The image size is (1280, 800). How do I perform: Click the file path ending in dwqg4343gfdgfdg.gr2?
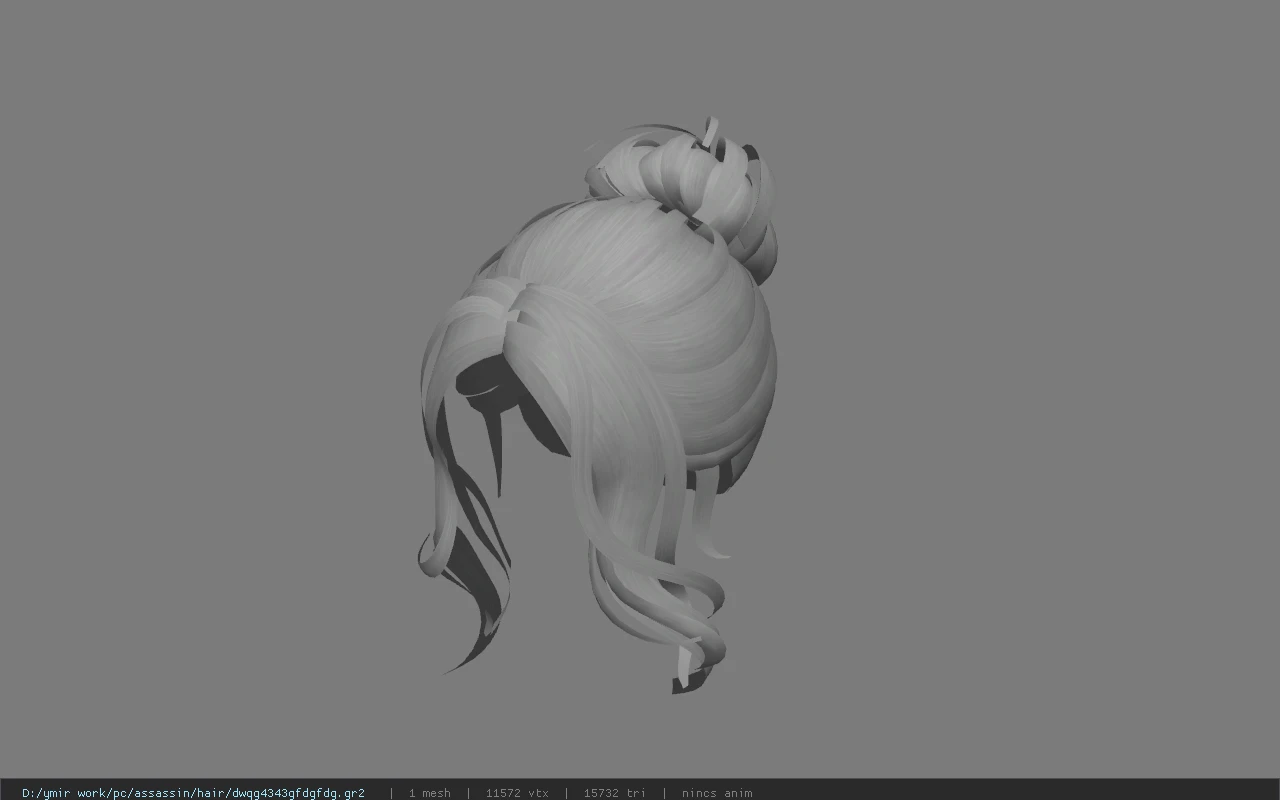click(193, 793)
